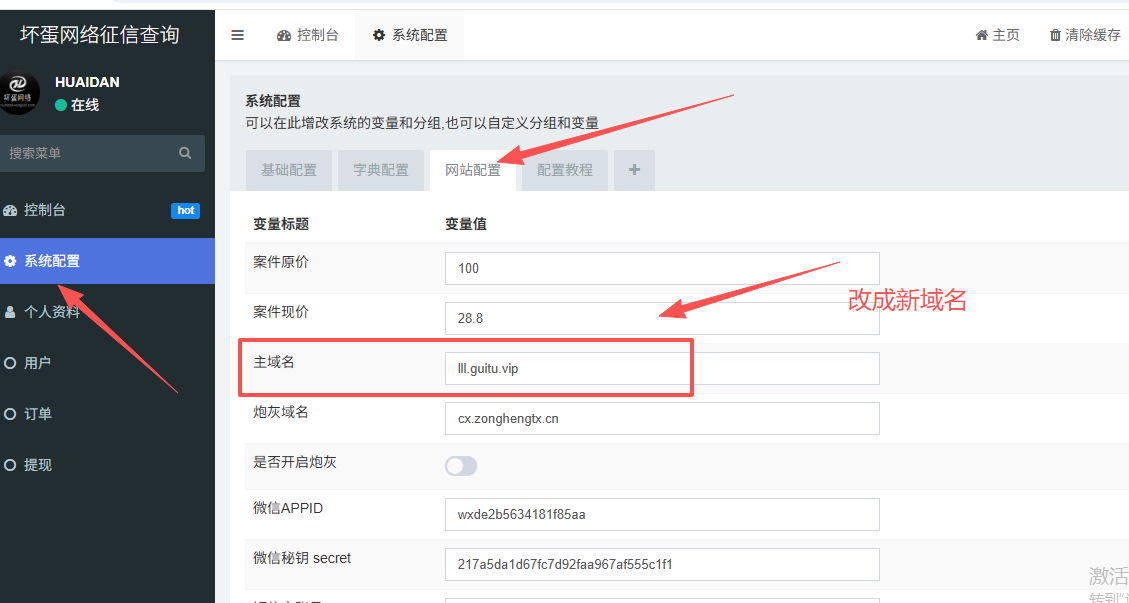Image resolution: width=1129 pixels, height=603 pixels.
Task: Open 个人资料 sidebar item
Action: tap(52, 312)
